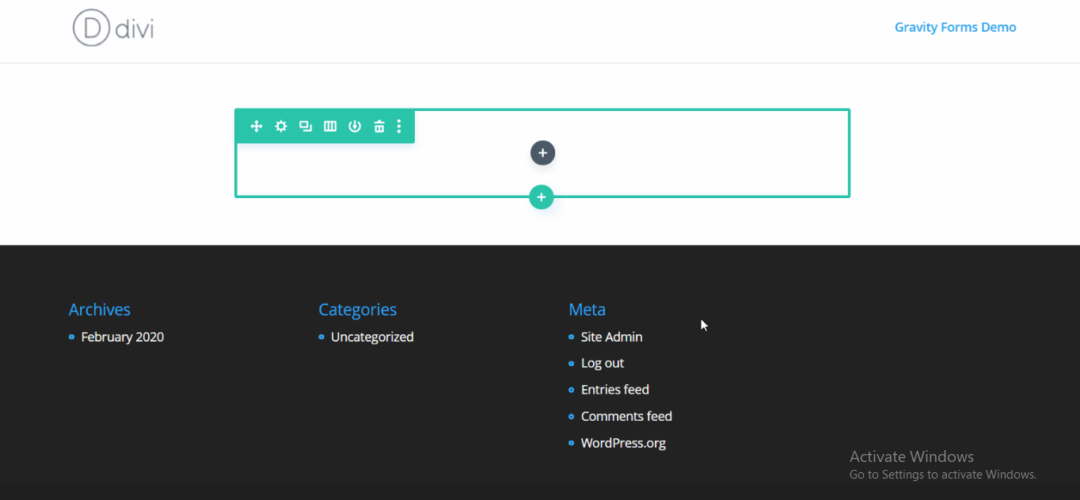Image resolution: width=1080 pixels, height=500 pixels.
Task: Click the Archives footer heading
Action: pos(99,310)
